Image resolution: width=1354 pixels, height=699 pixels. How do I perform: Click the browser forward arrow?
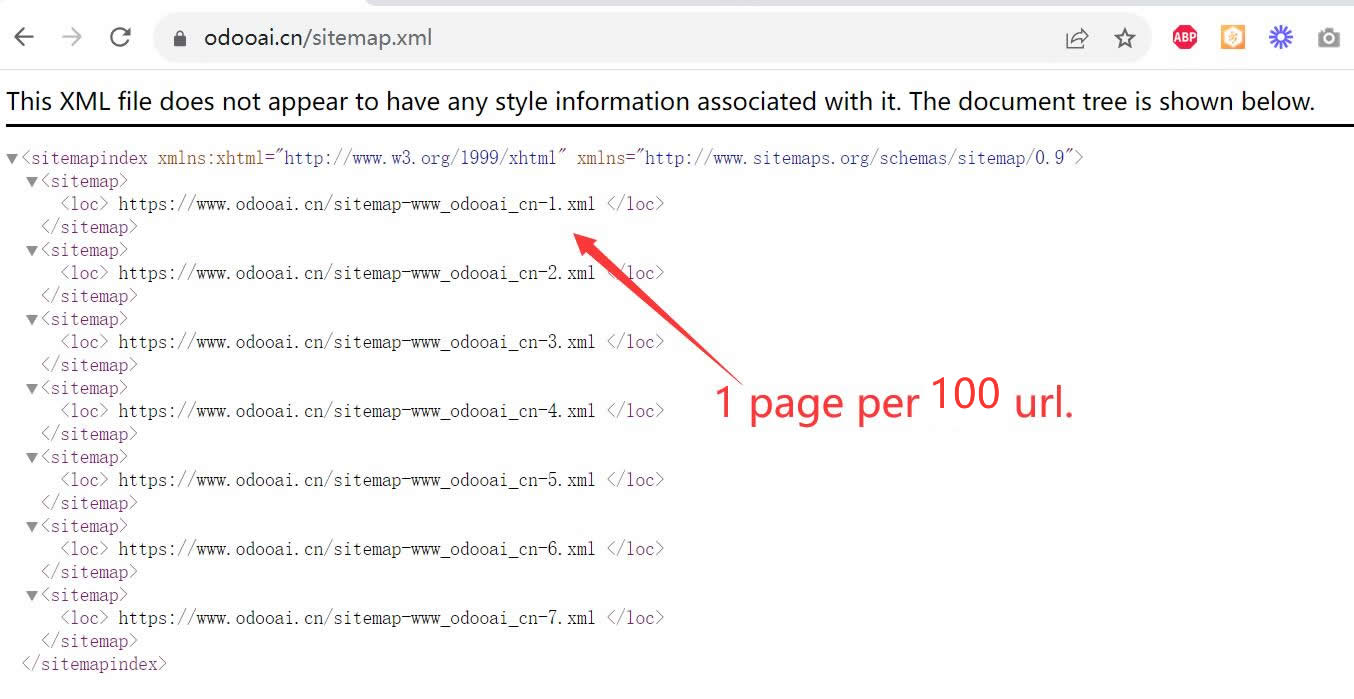(x=72, y=38)
